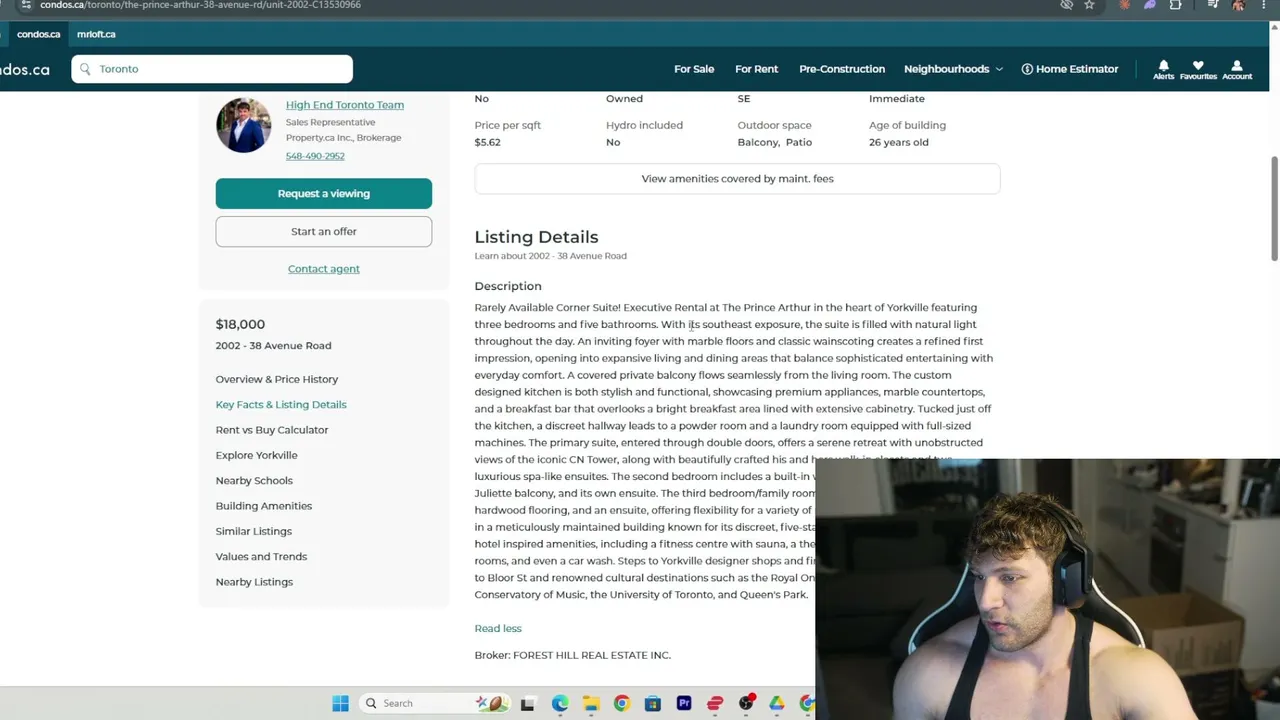The width and height of the screenshot is (1280, 720).
Task: Open High End Toronto Team profile link
Action: (345, 105)
